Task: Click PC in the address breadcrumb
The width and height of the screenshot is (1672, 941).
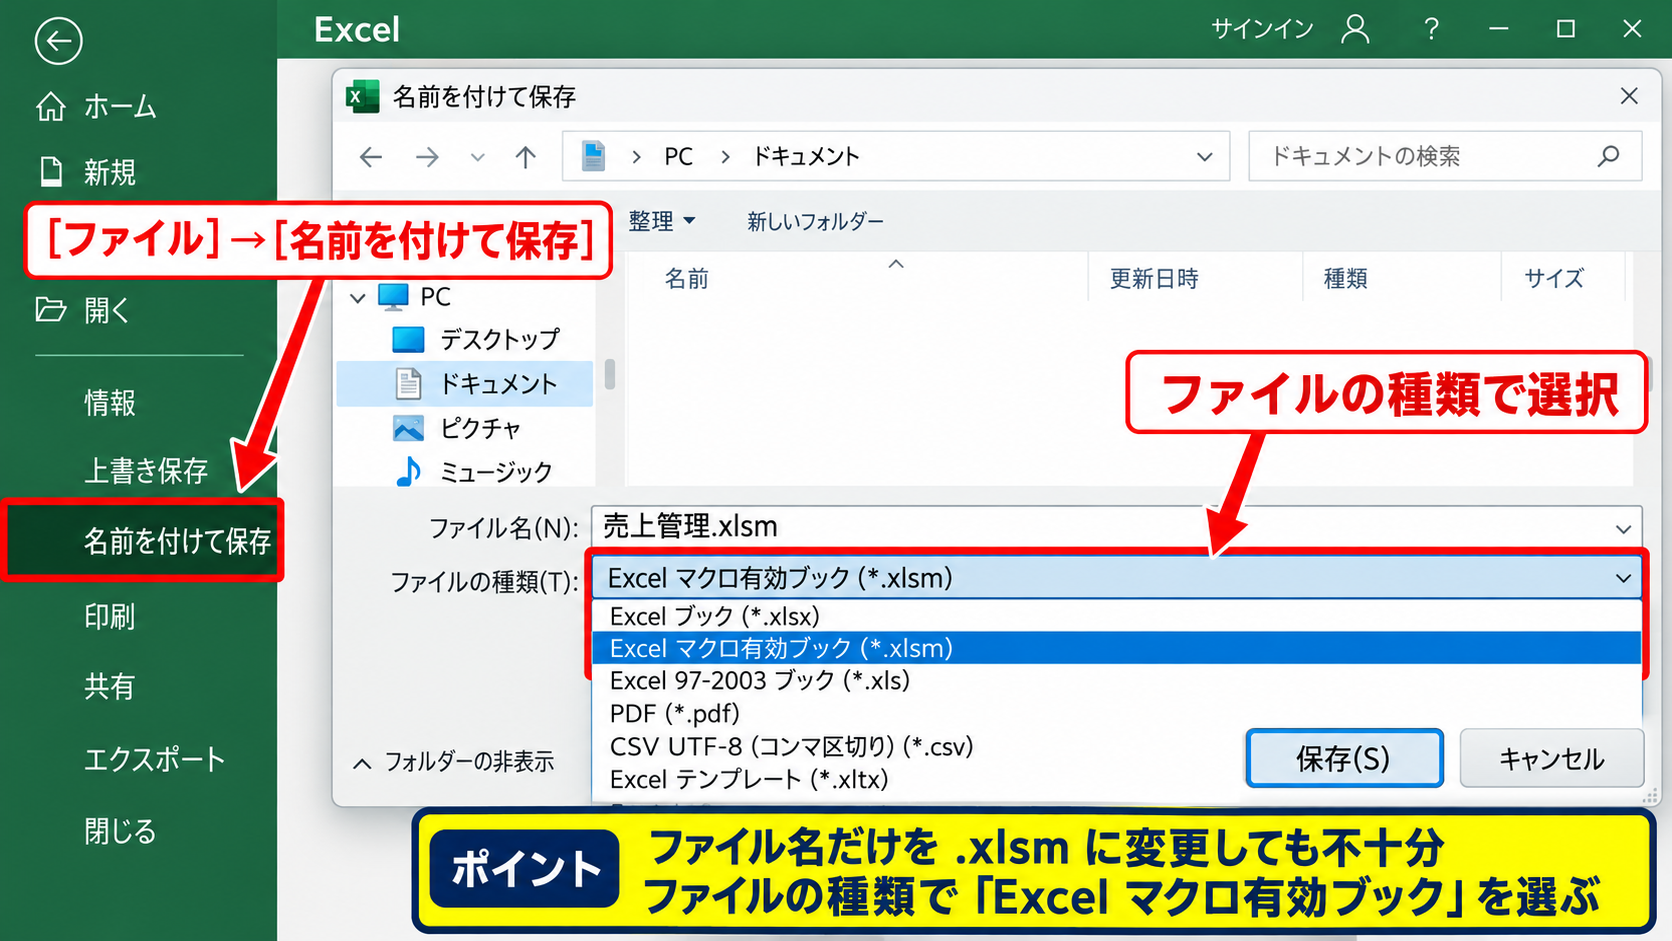Action: coord(678,156)
